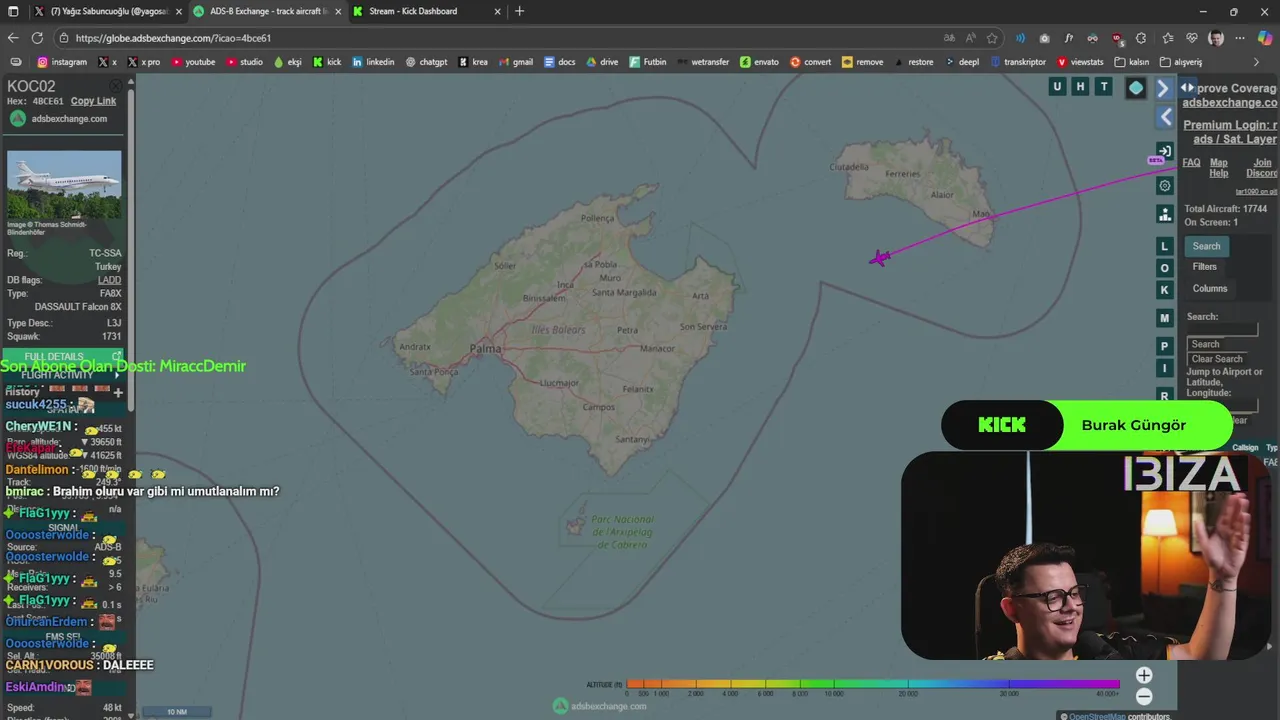The width and height of the screenshot is (1280, 720).
Task: Select the Search tab in sidebar
Action: coord(1206,246)
